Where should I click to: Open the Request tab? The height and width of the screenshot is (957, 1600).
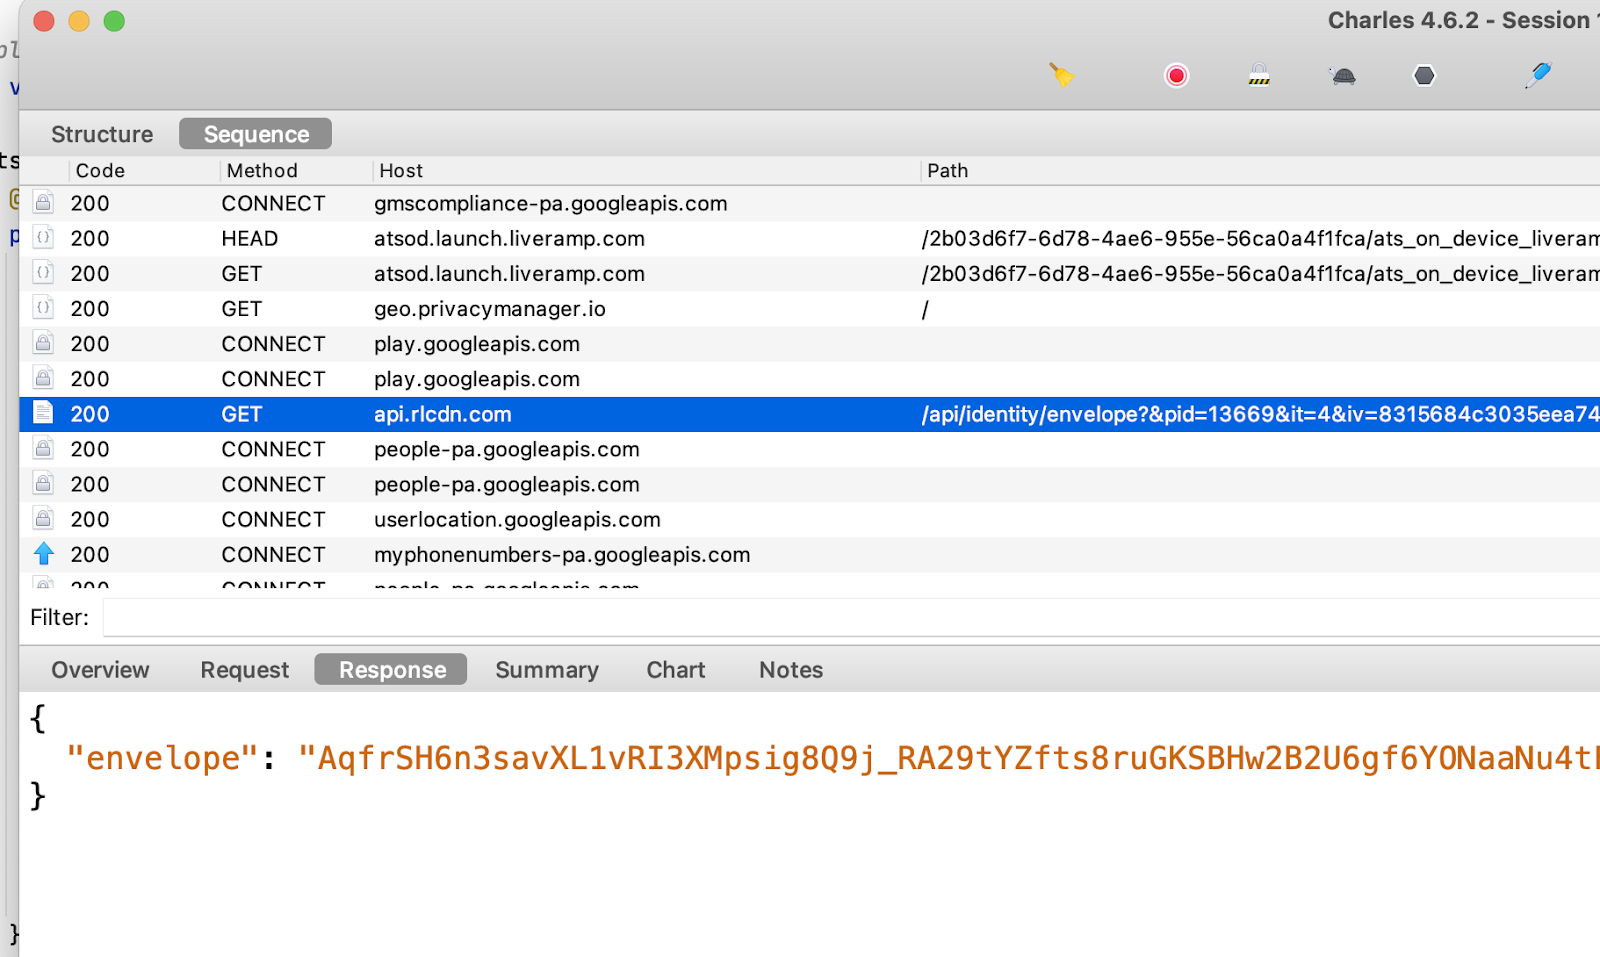tap(245, 670)
